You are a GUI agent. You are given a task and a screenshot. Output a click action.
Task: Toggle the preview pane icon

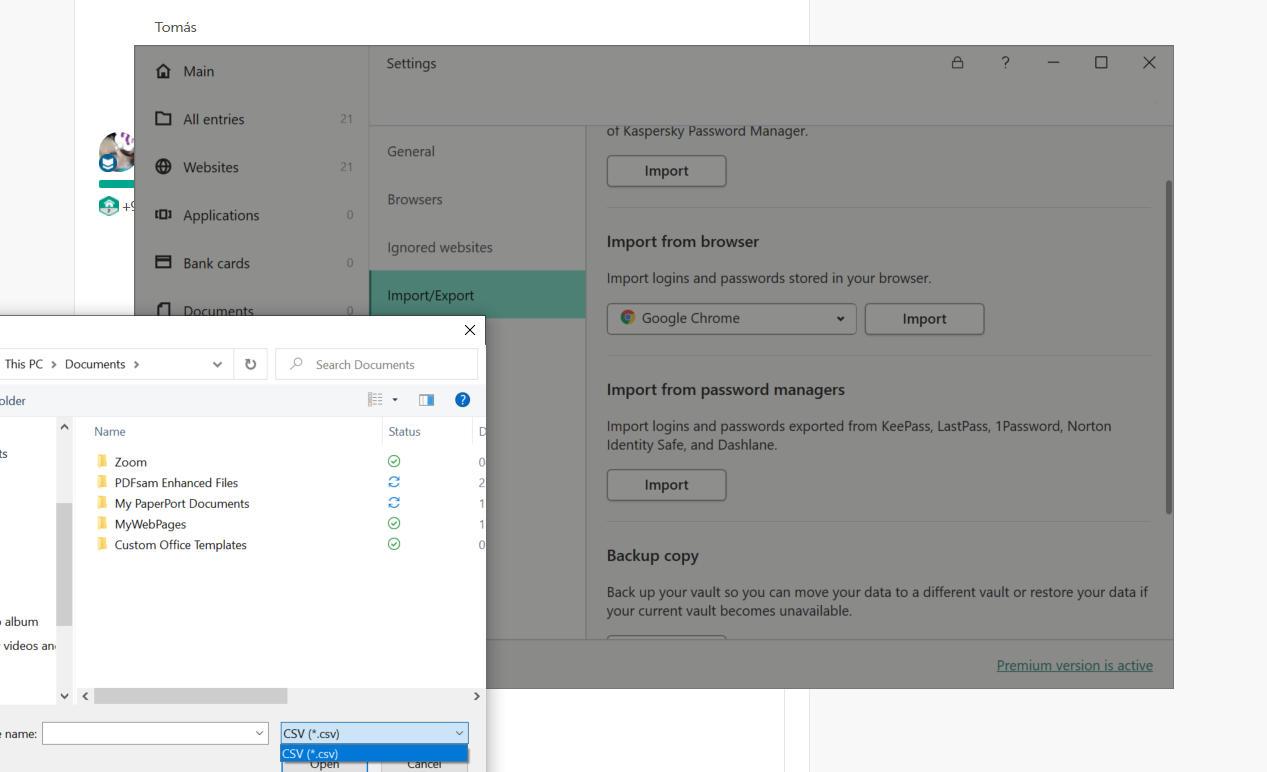[x=426, y=400]
